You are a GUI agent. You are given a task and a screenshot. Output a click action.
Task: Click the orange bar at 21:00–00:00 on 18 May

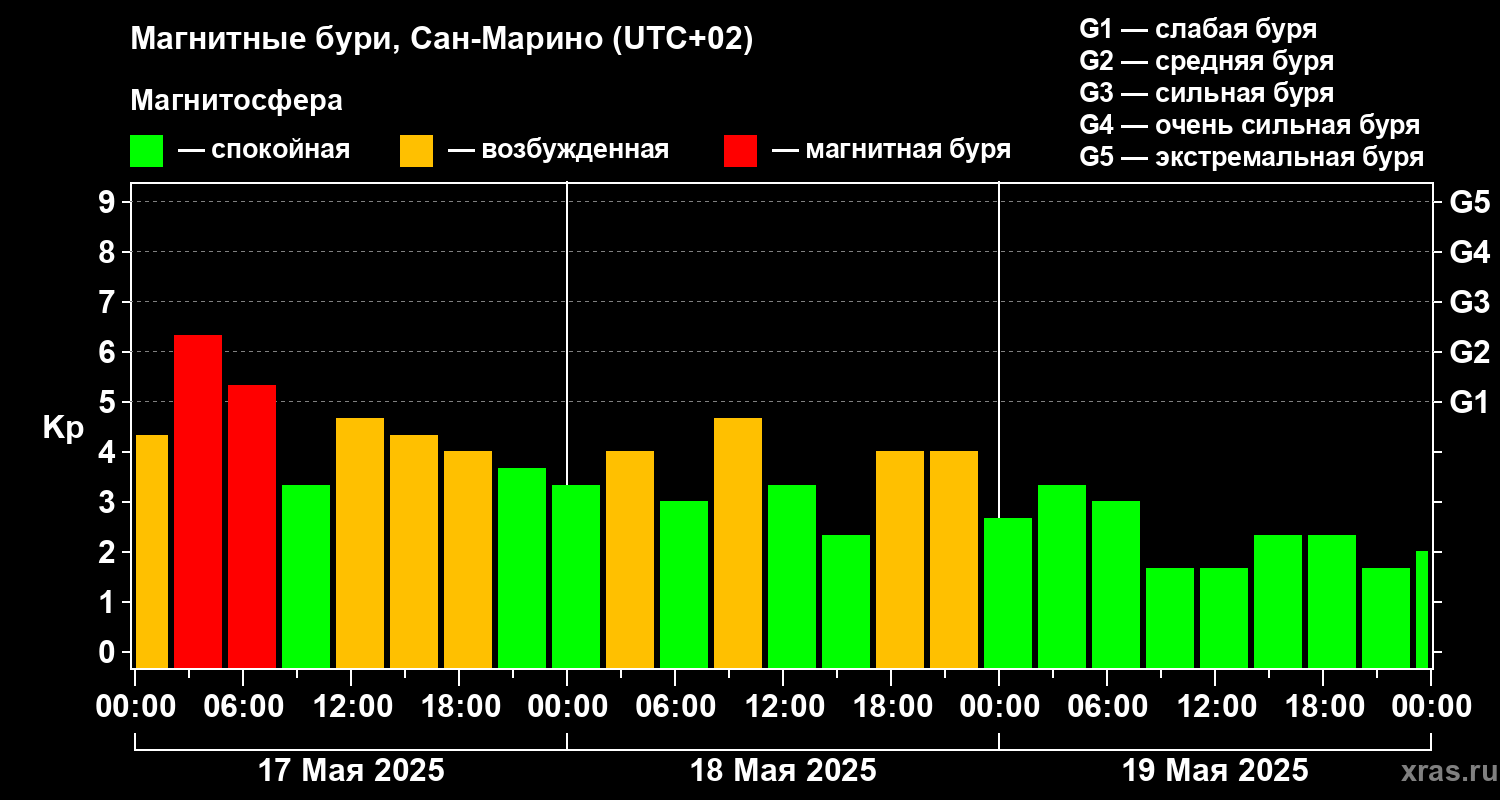(954, 559)
